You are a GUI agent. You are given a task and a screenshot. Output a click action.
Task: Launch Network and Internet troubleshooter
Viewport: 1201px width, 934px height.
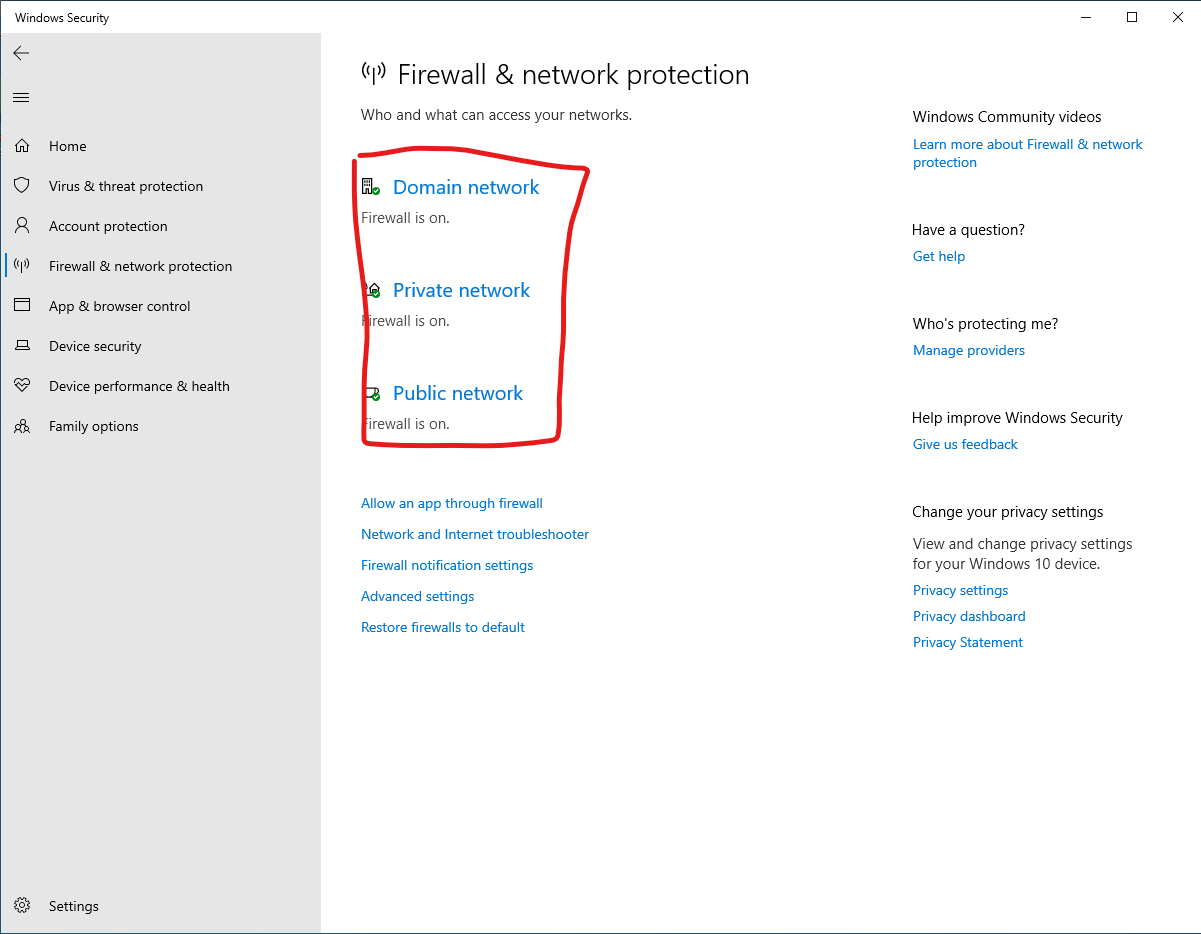[475, 534]
